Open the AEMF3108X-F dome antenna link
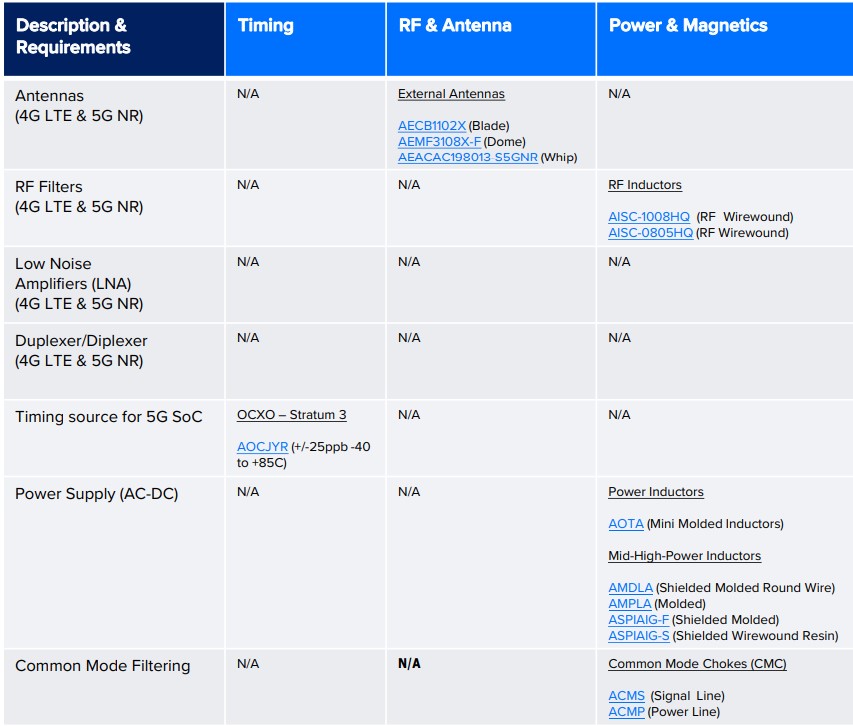853x726 pixels. click(439, 142)
